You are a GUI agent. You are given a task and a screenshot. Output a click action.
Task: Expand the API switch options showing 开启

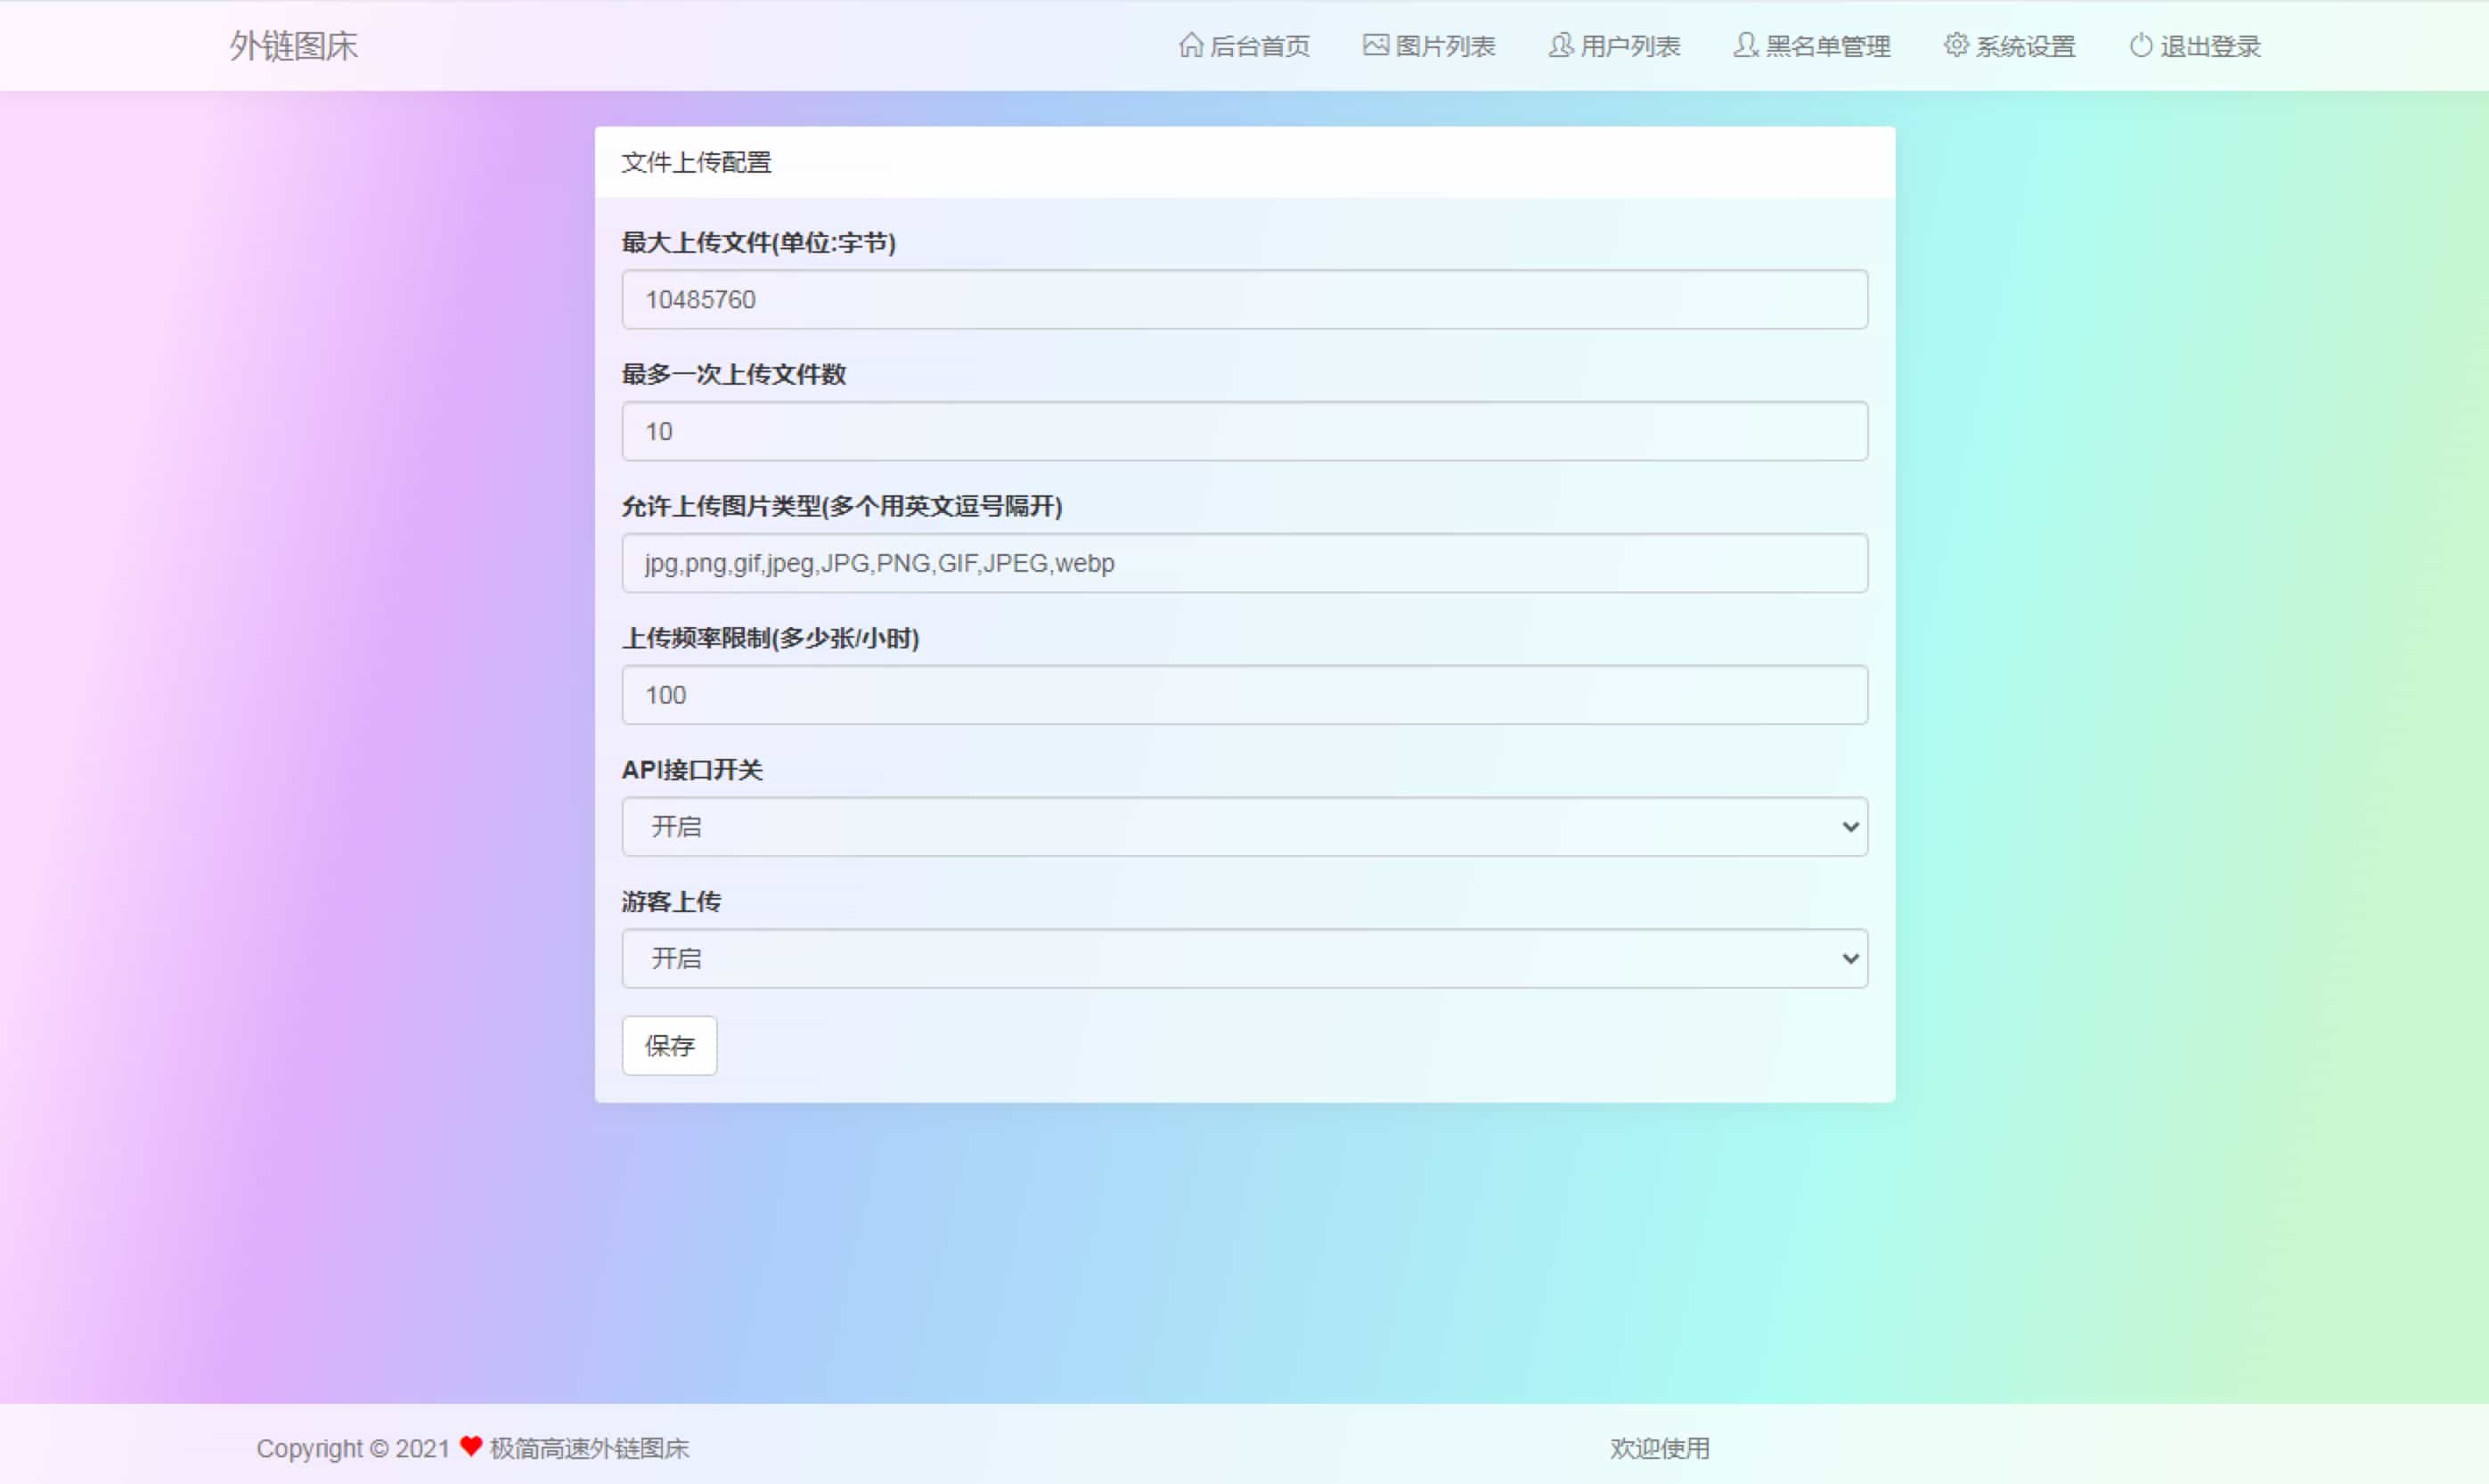tap(1244, 826)
